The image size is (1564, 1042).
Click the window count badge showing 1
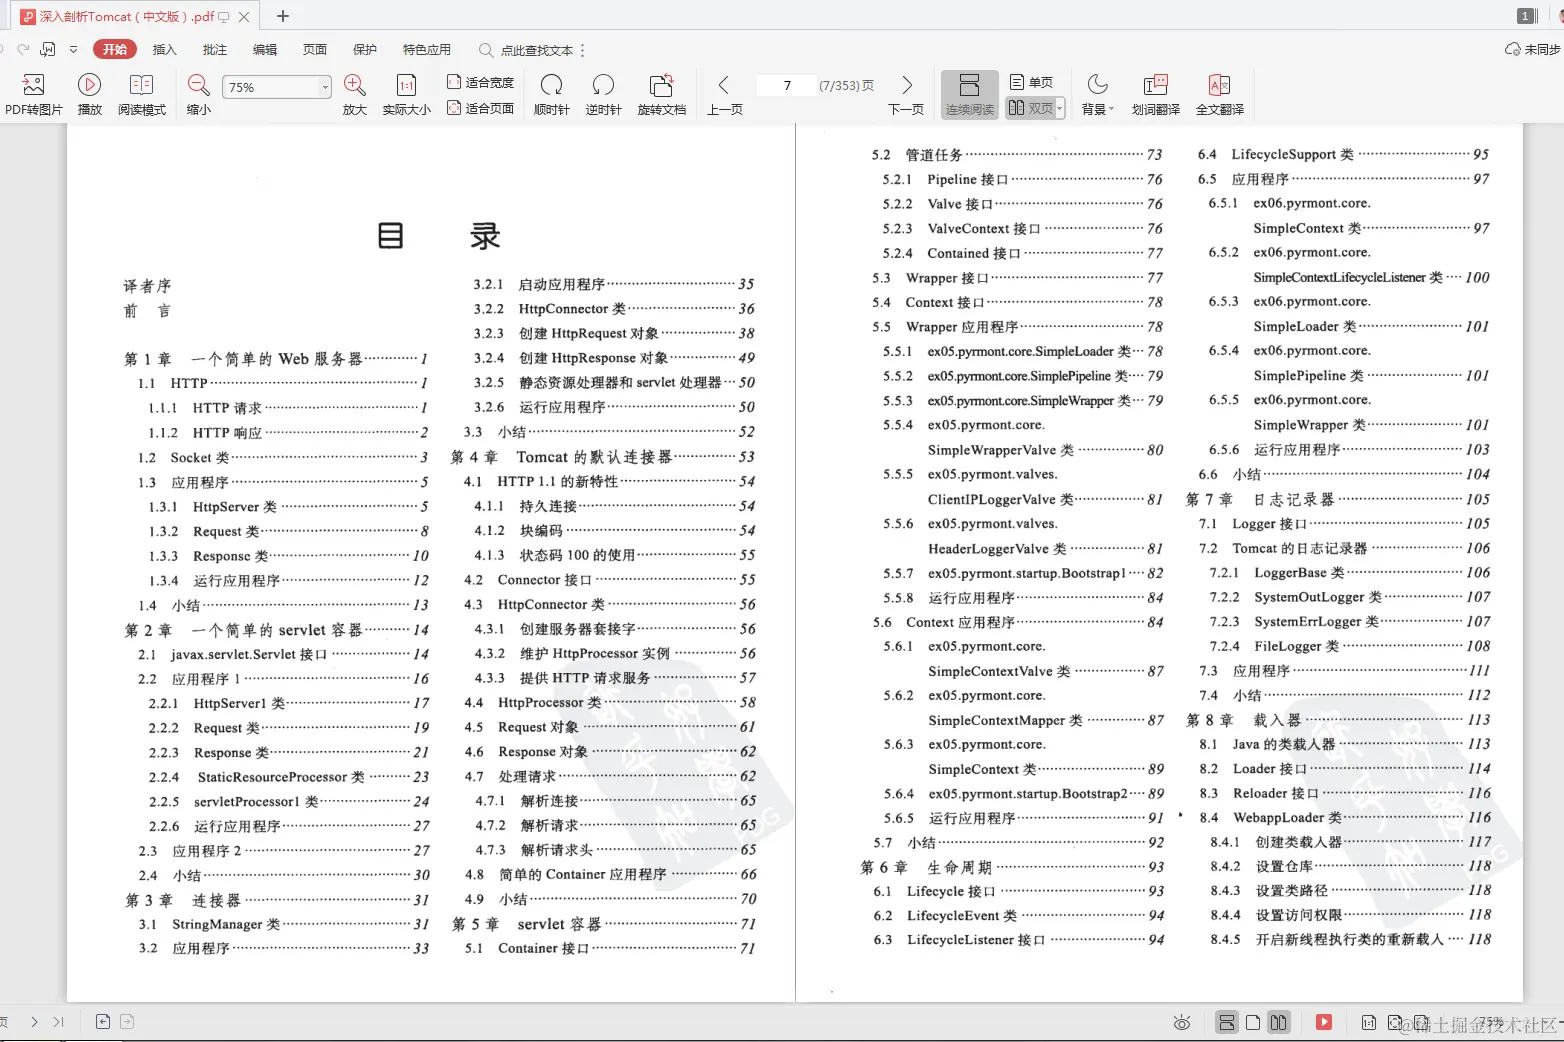tap(1526, 16)
